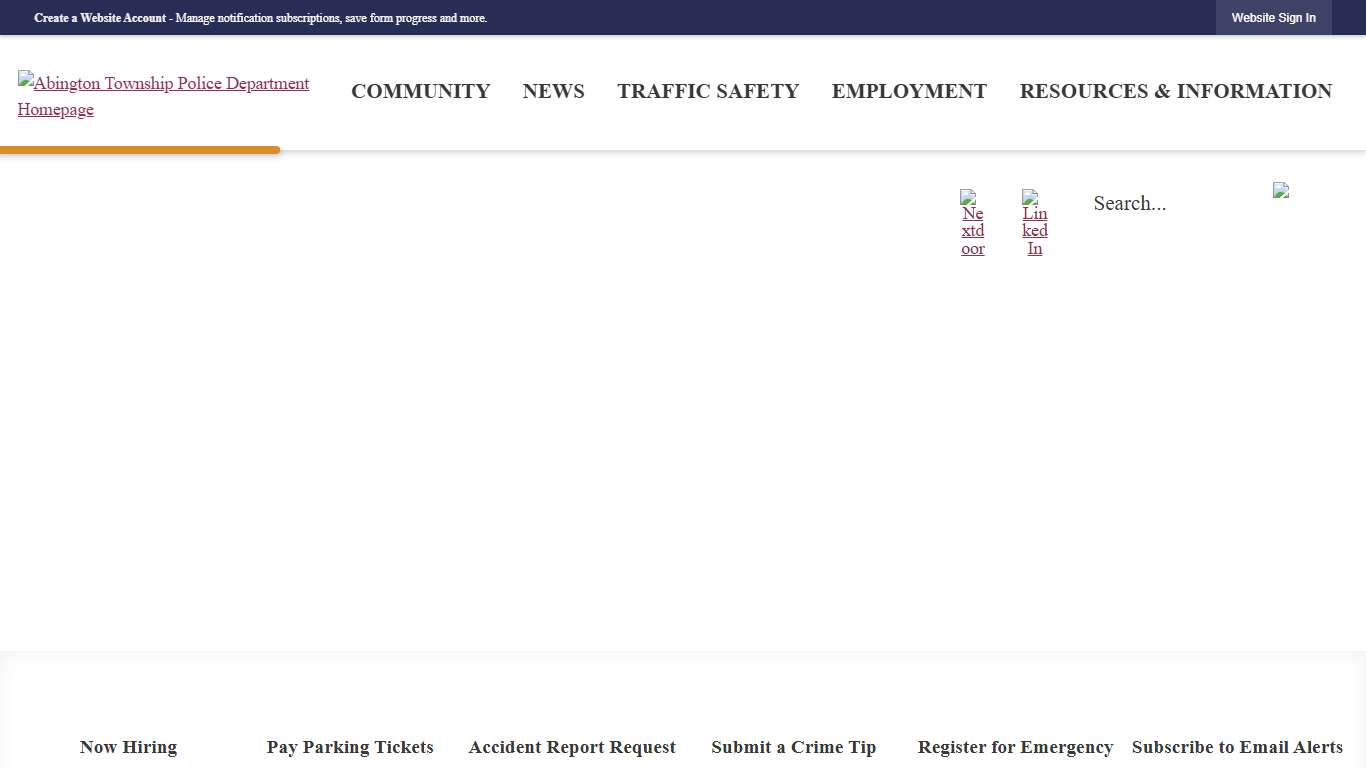Open the COMMUNITY menu

pos(420,91)
